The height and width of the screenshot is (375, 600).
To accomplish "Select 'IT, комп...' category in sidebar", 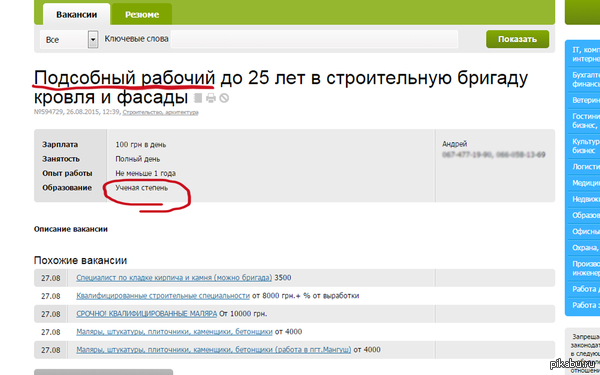I will [x=585, y=54].
